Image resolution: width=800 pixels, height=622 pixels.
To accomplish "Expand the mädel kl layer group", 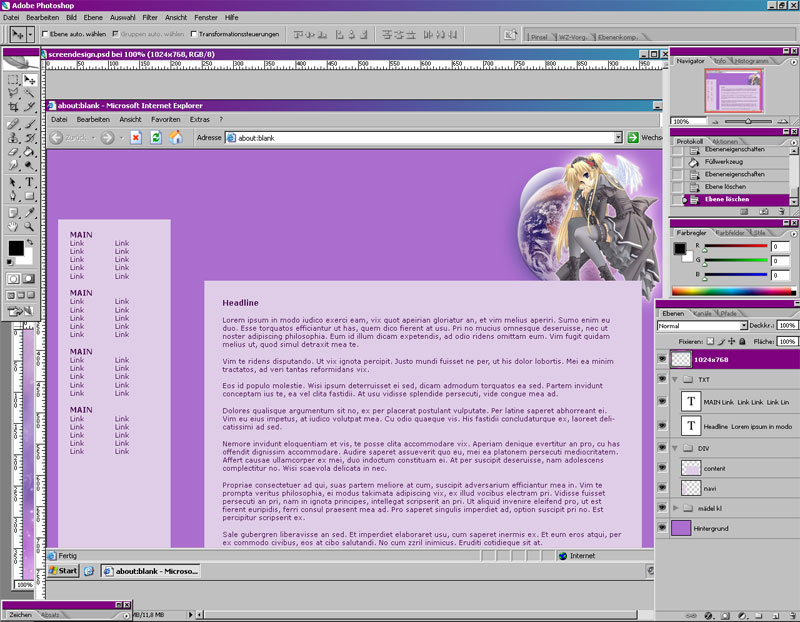I will (x=676, y=508).
